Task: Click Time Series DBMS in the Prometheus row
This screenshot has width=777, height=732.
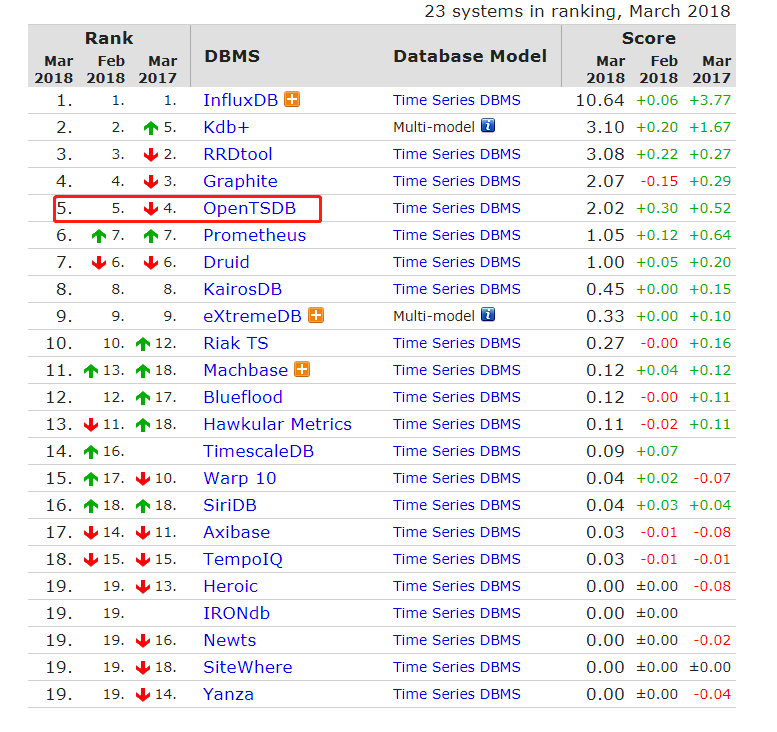Action: [457, 235]
